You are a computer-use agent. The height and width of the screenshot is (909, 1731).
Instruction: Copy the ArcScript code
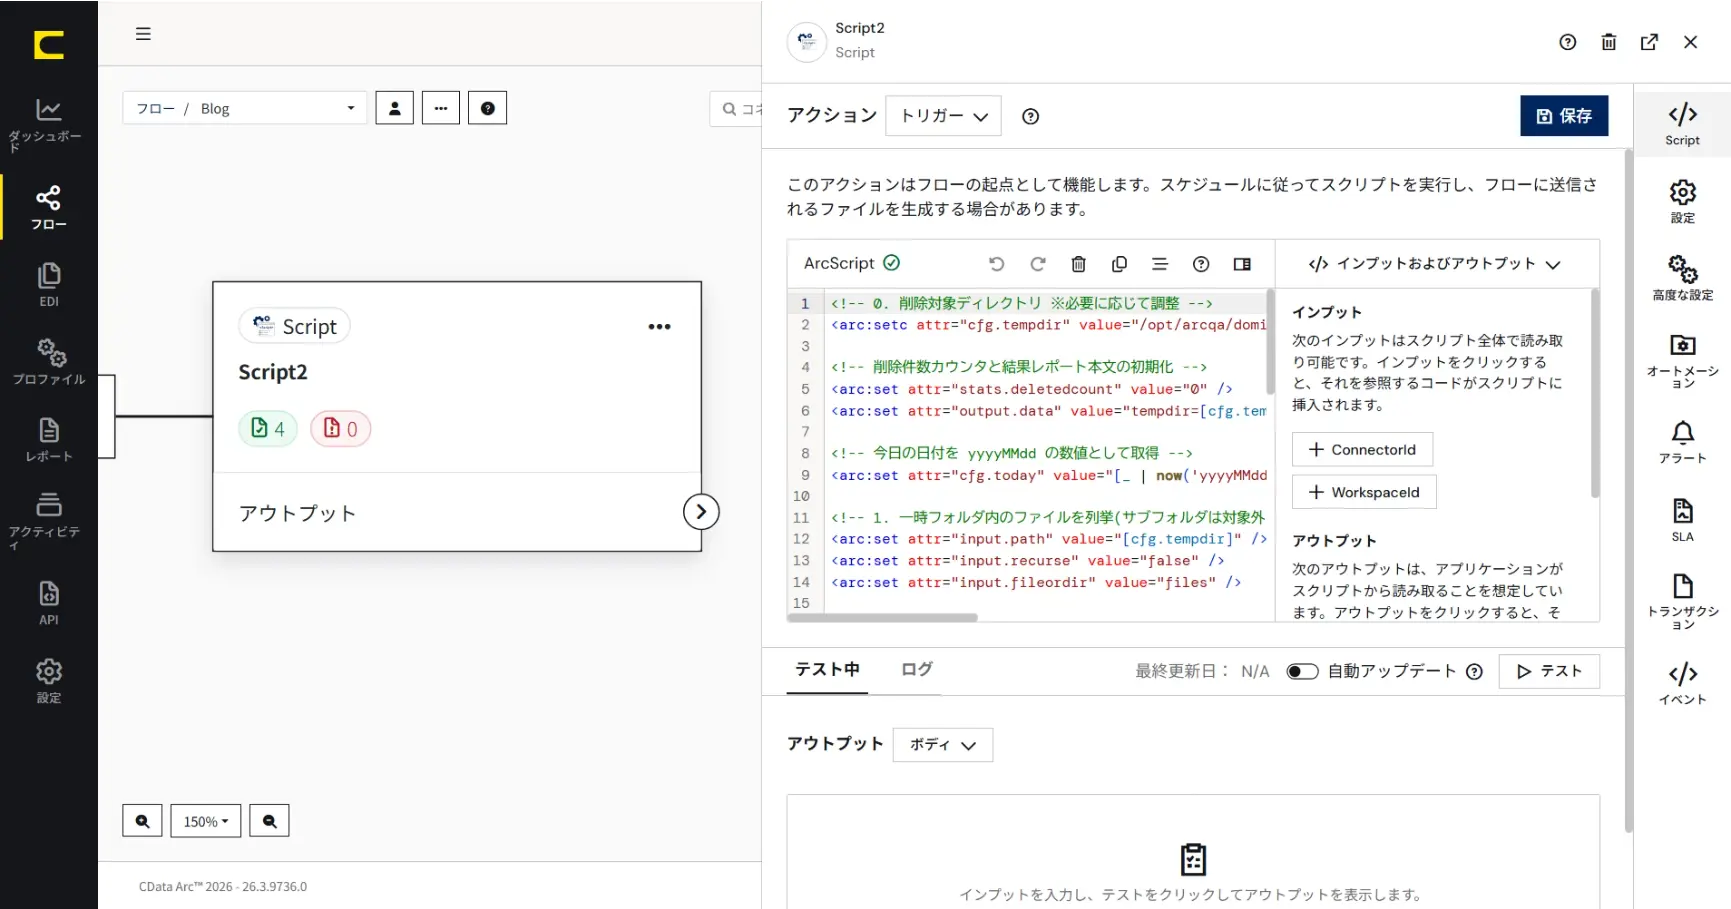coord(1119,264)
